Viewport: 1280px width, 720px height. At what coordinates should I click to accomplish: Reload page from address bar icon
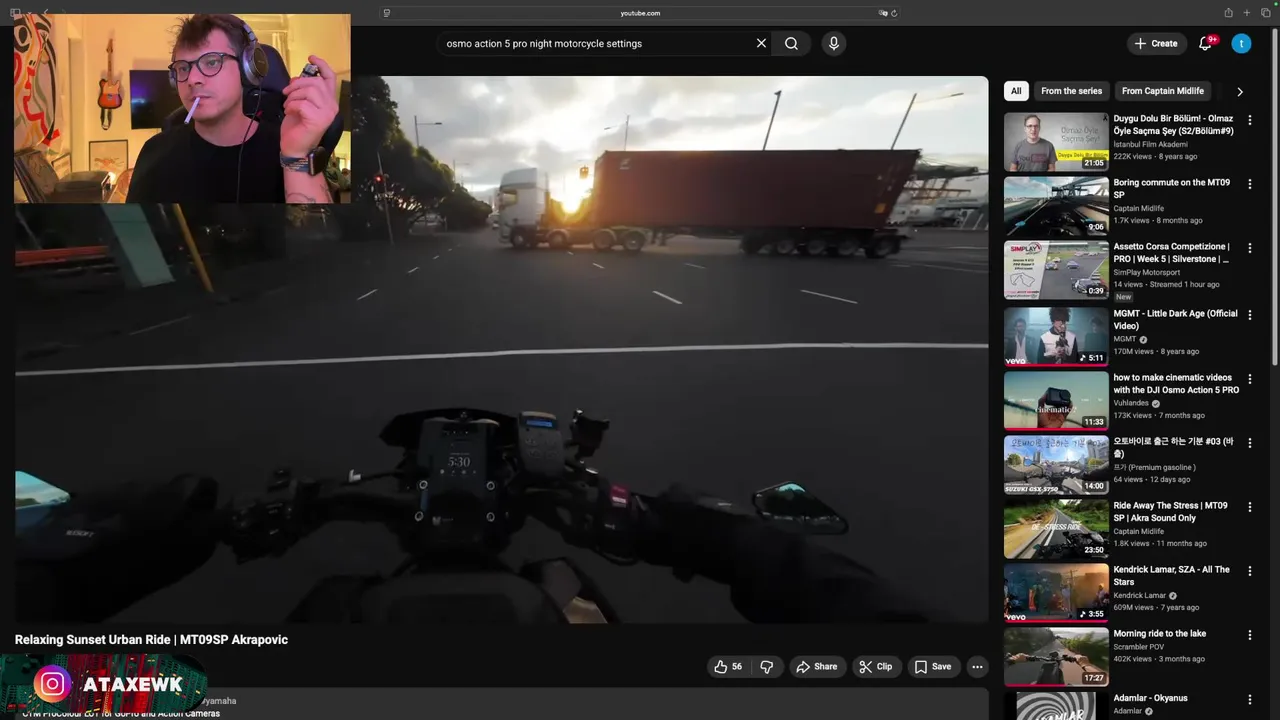894,13
